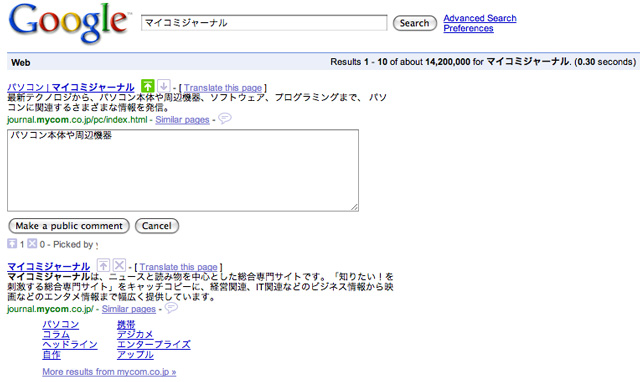640x382 pixels.
Task: Click the Web label in results bar
Action: pos(21,62)
